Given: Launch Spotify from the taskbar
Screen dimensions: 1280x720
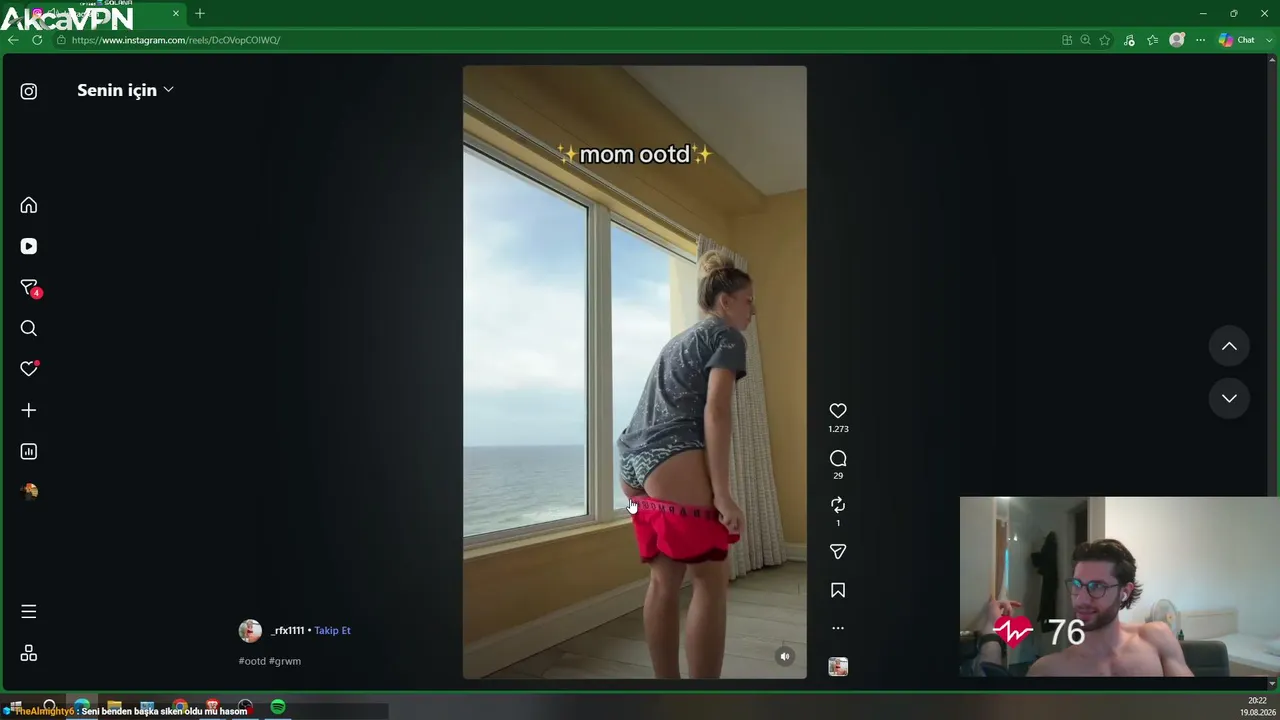Looking at the screenshot, I should point(278,707).
